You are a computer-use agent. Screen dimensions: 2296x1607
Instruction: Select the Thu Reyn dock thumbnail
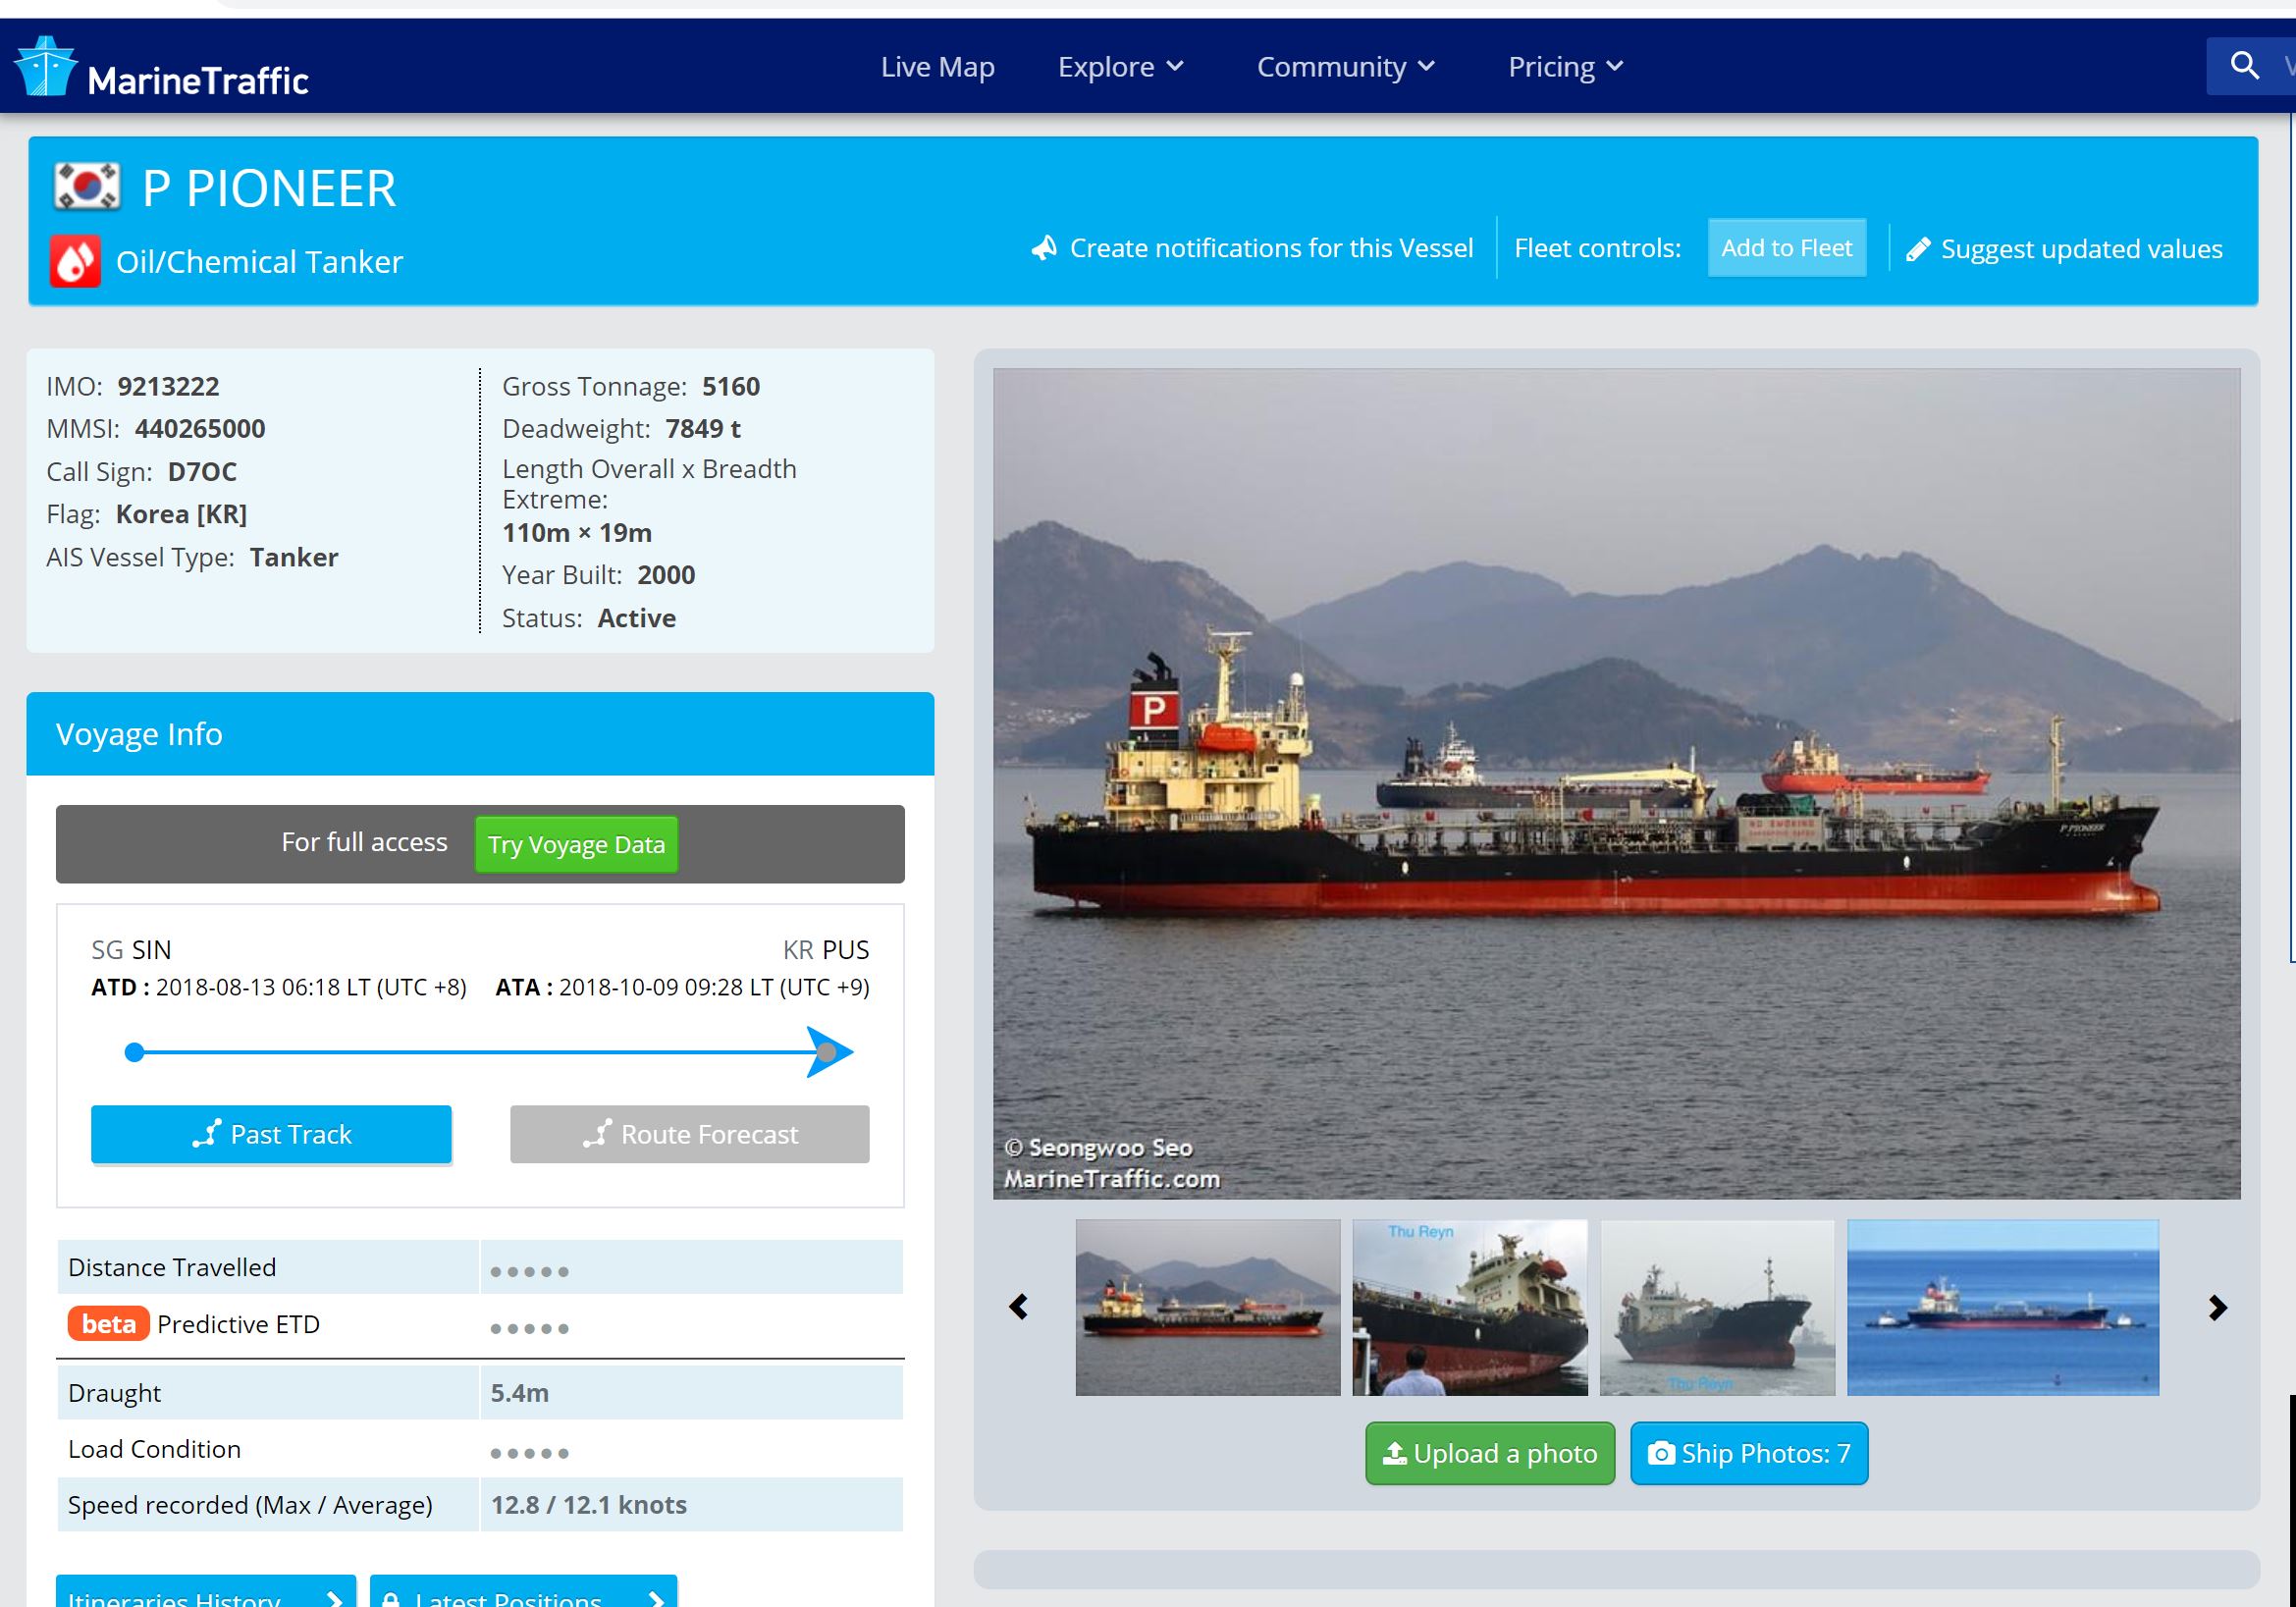click(x=1469, y=1307)
